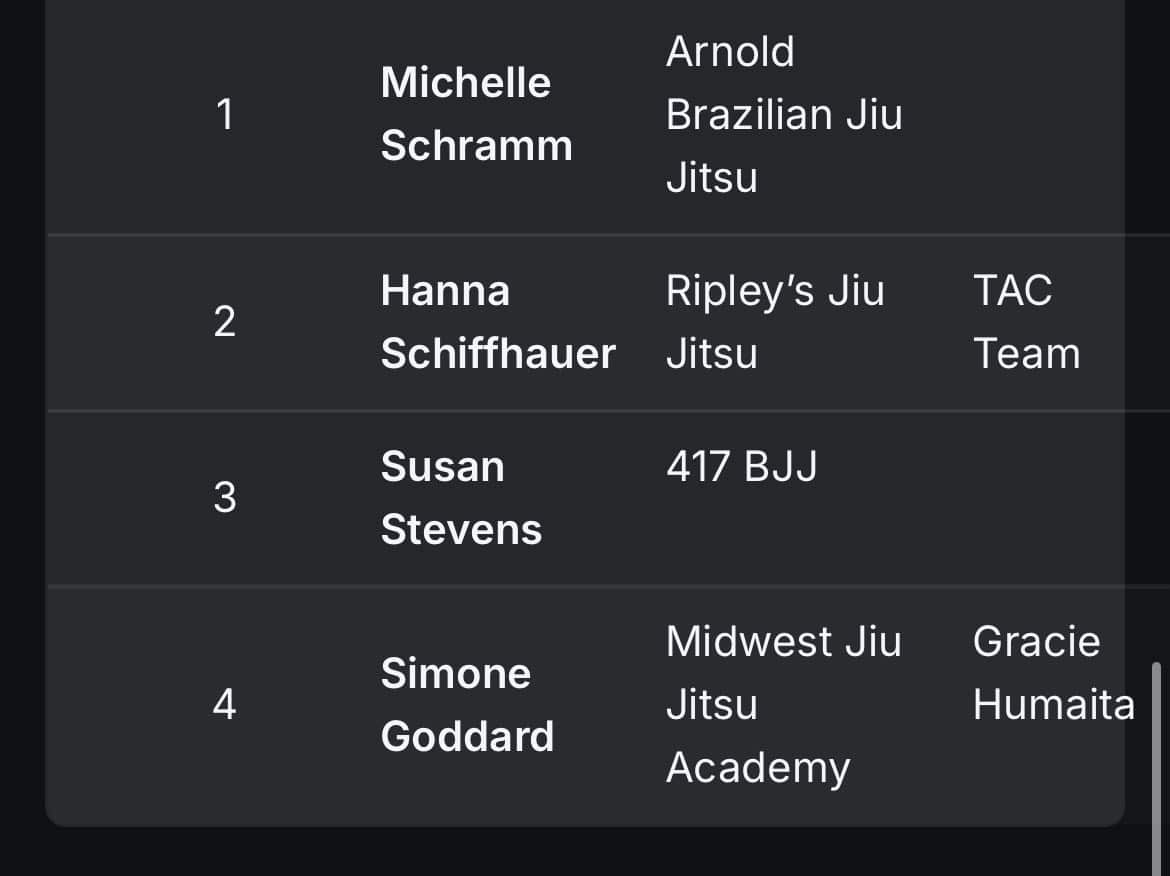1170x876 pixels.
Task: Open Gracie Humaita team entry
Action: point(1053,673)
